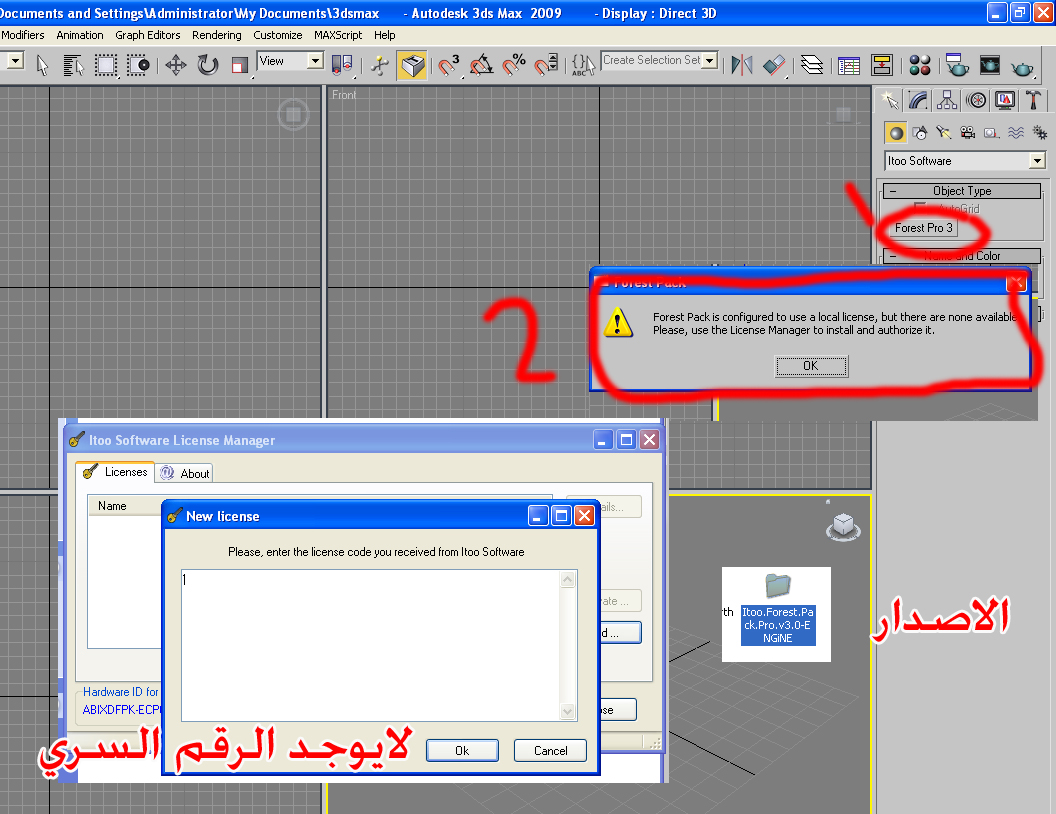Screen dimensions: 1056x814
Task: Click the license text scrollbar down arrow
Action: [x=568, y=711]
